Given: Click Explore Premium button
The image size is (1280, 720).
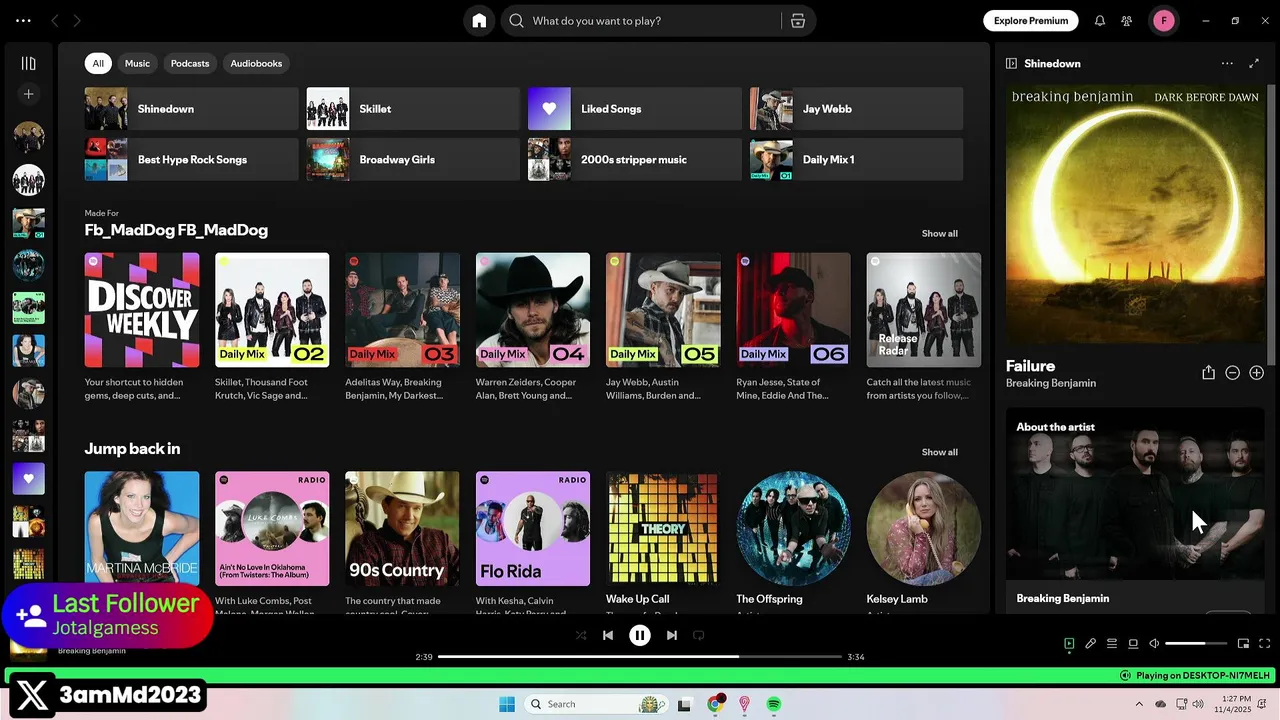Looking at the screenshot, I should [1031, 21].
